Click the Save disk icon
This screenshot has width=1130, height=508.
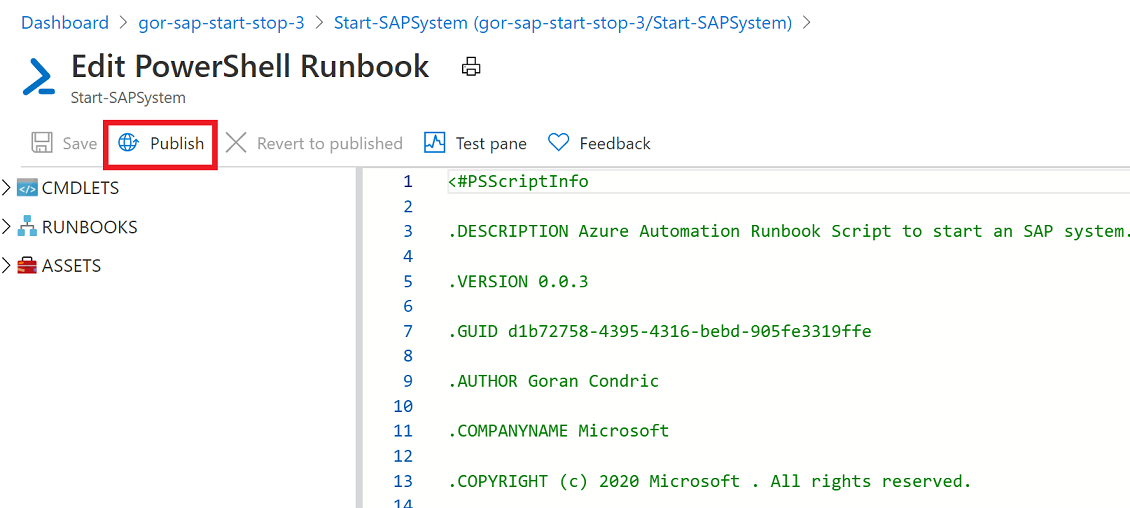[x=42, y=143]
